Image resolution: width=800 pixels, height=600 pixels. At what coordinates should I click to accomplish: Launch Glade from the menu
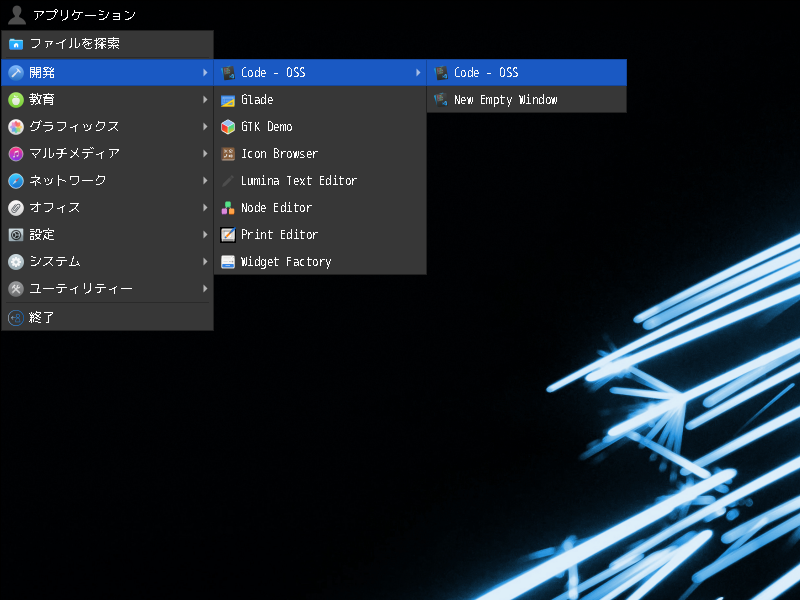(320, 99)
